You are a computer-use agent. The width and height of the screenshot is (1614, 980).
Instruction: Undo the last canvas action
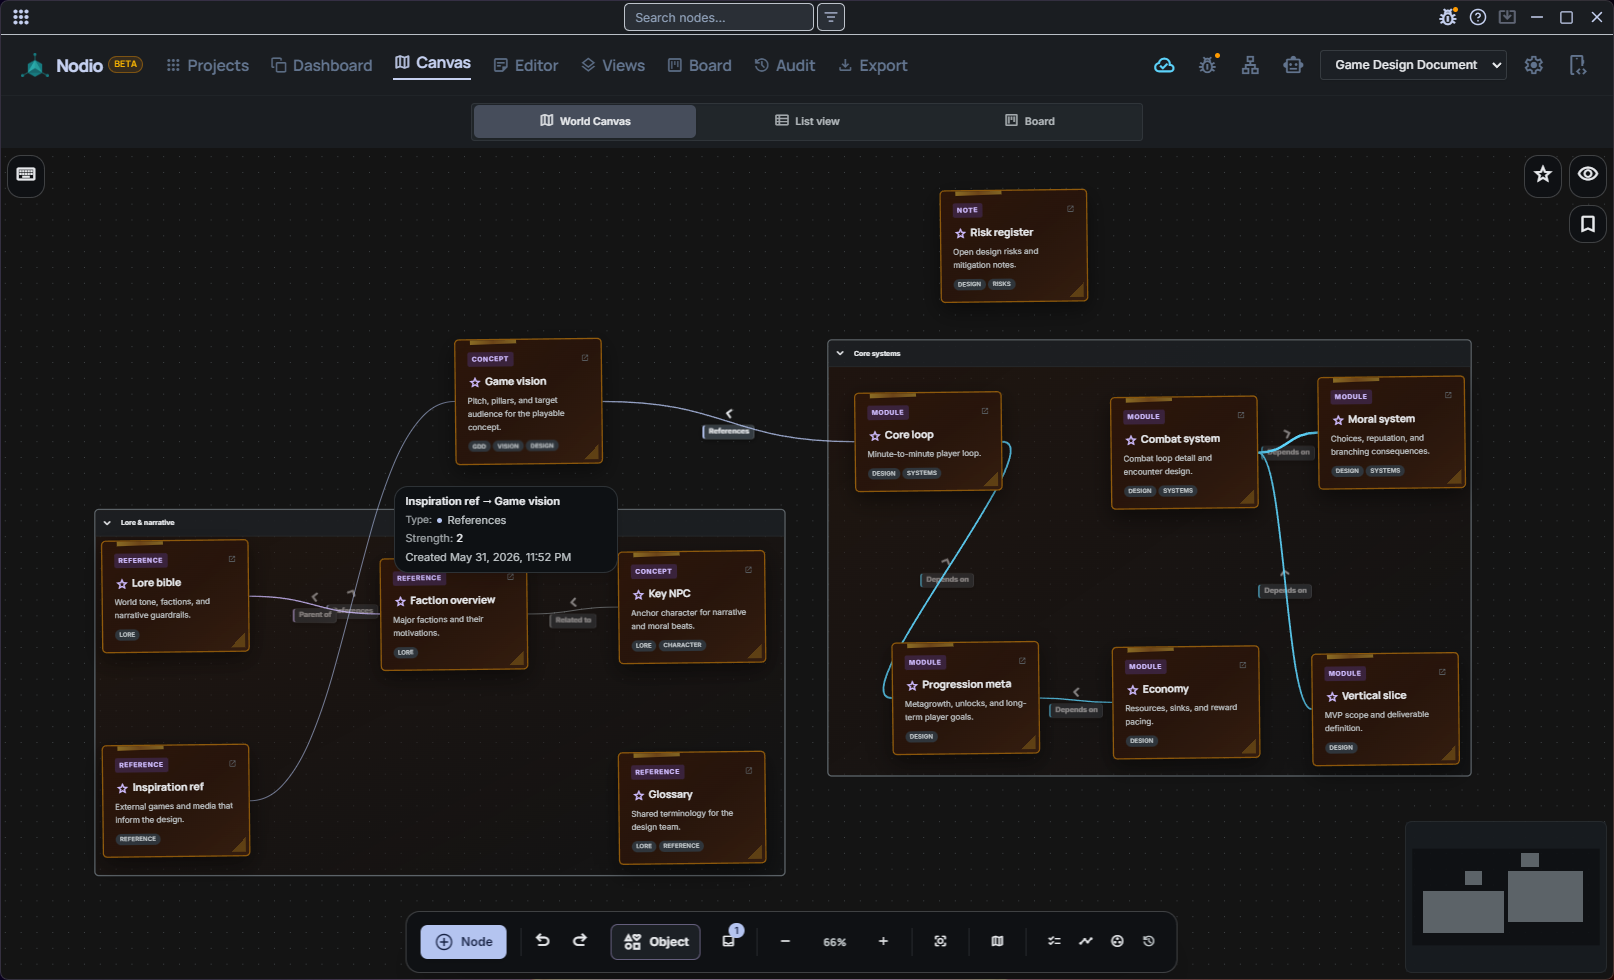click(x=542, y=941)
